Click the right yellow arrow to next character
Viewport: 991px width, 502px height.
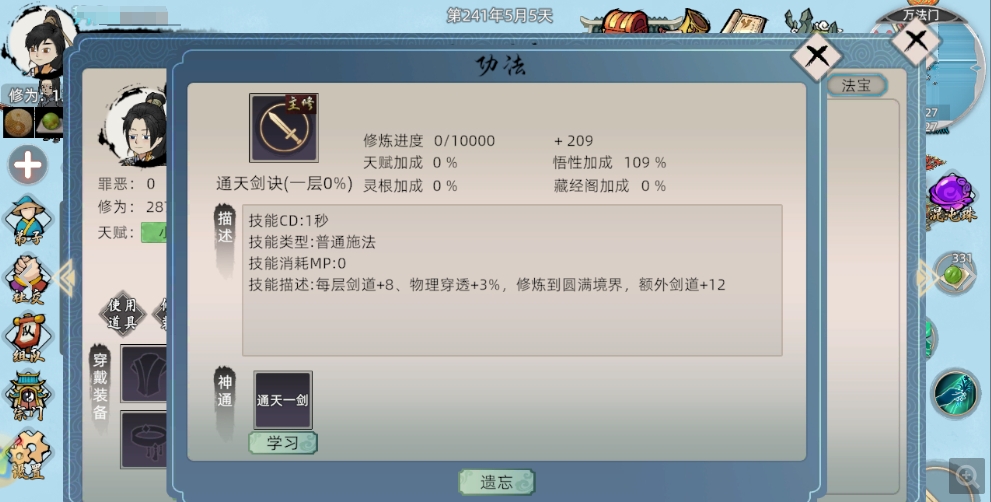coord(927,277)
